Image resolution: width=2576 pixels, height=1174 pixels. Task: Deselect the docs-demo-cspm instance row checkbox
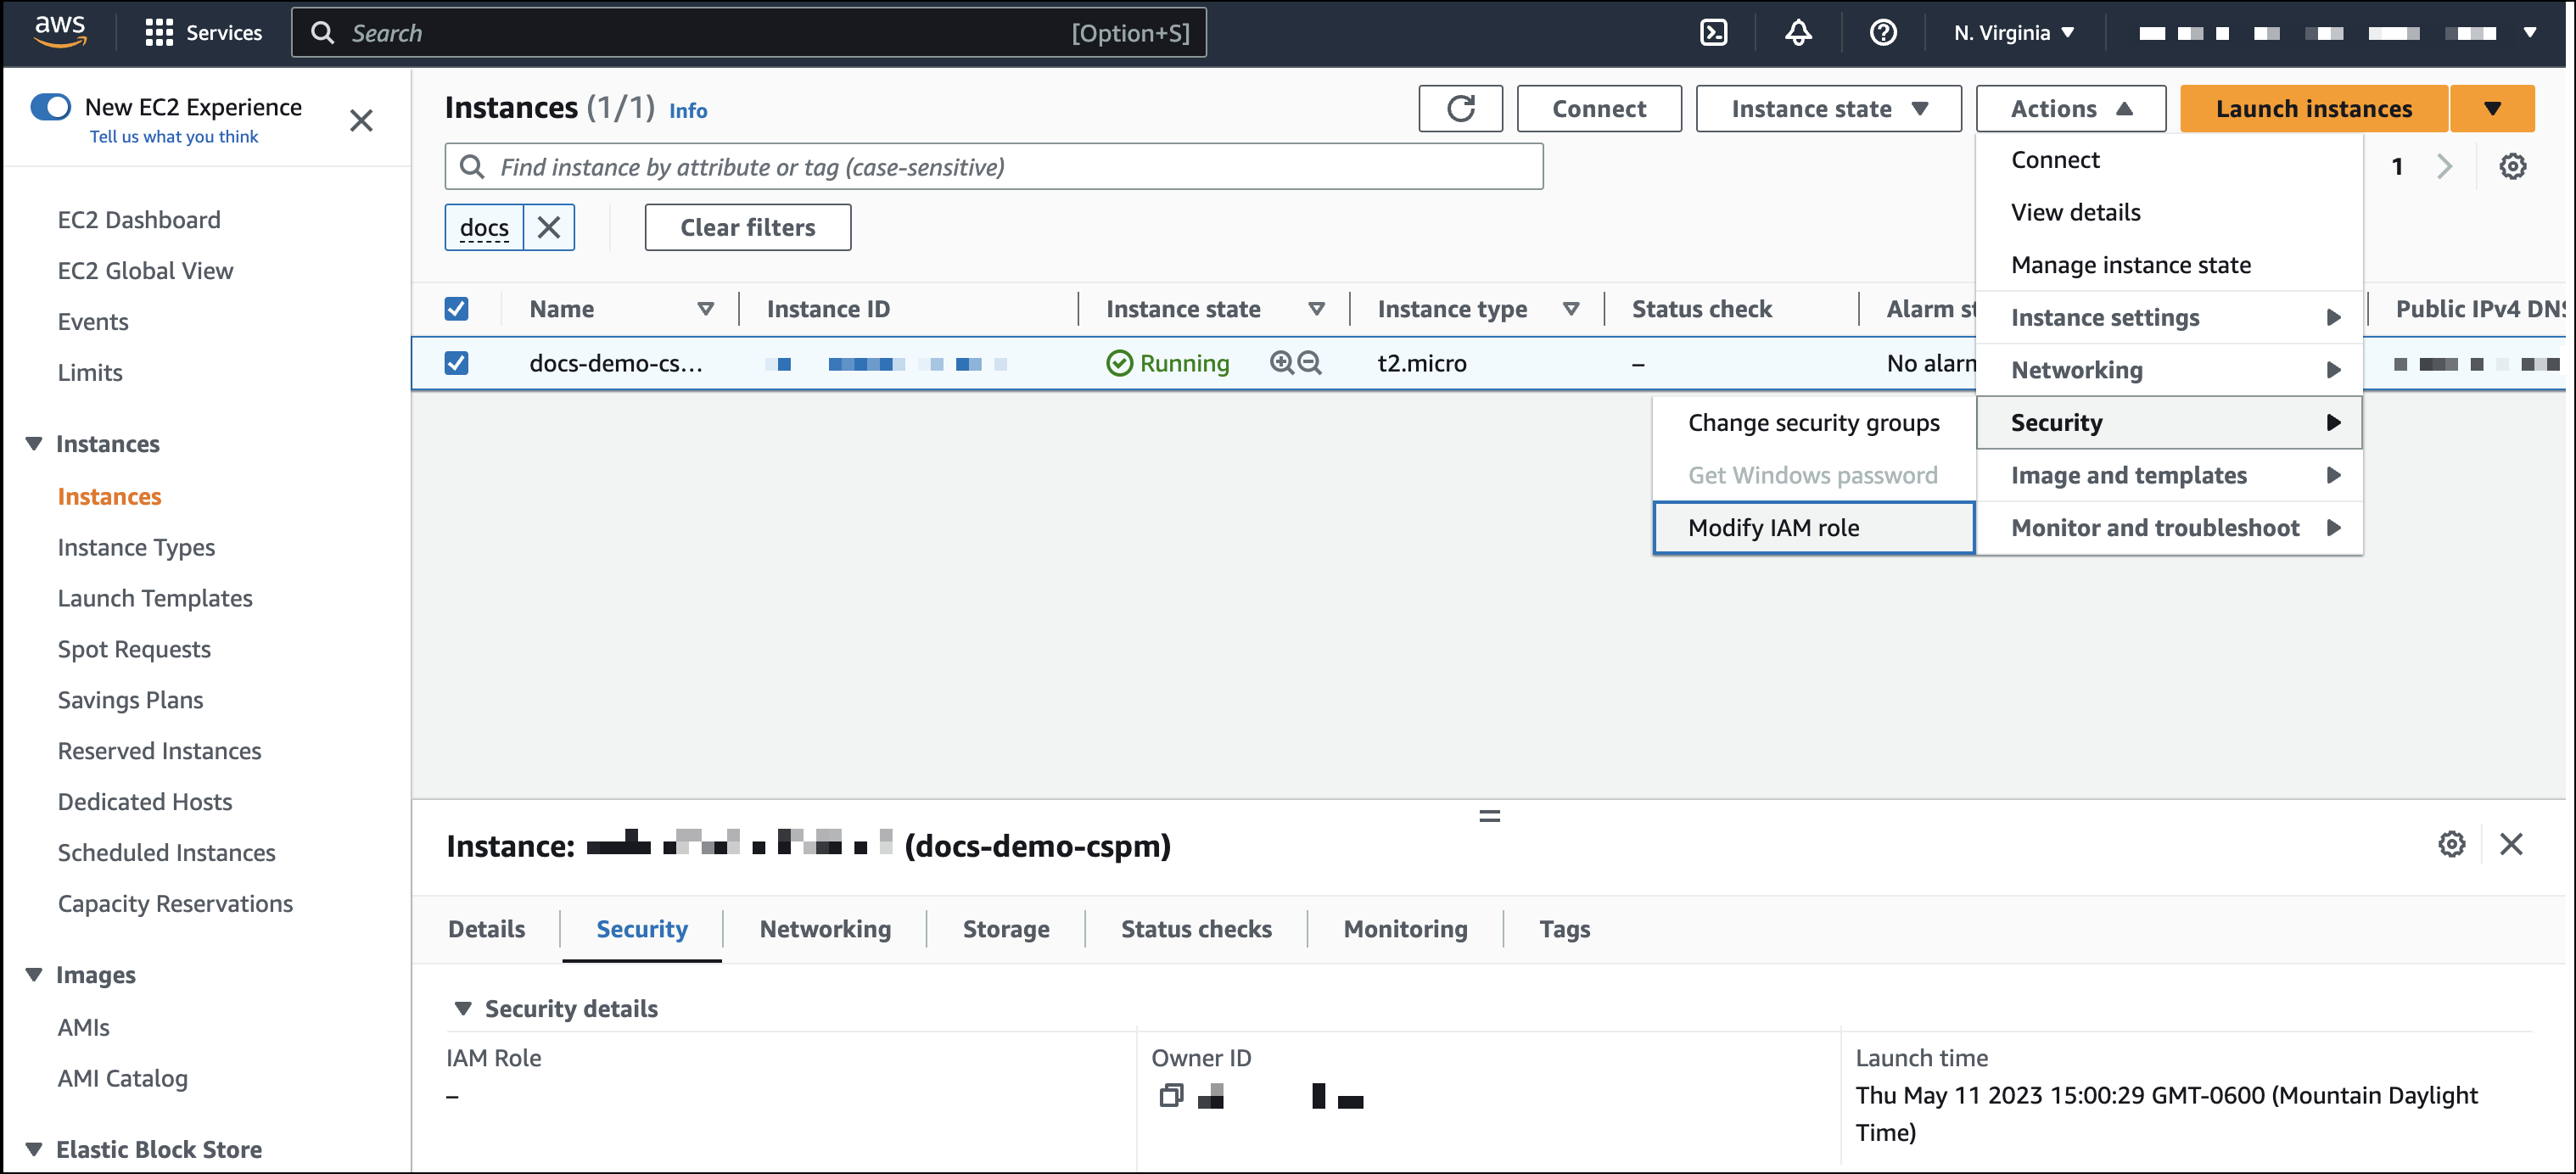(x=456, y=363)
